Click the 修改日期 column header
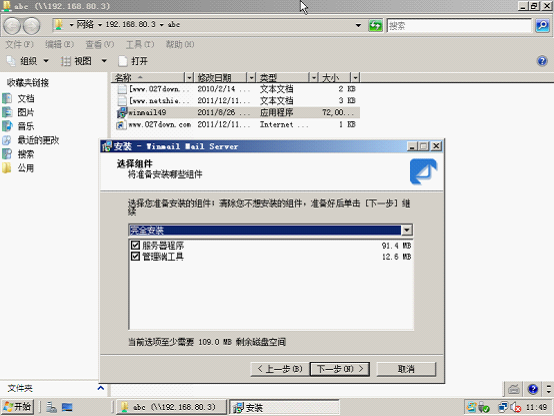 (220, 77)
